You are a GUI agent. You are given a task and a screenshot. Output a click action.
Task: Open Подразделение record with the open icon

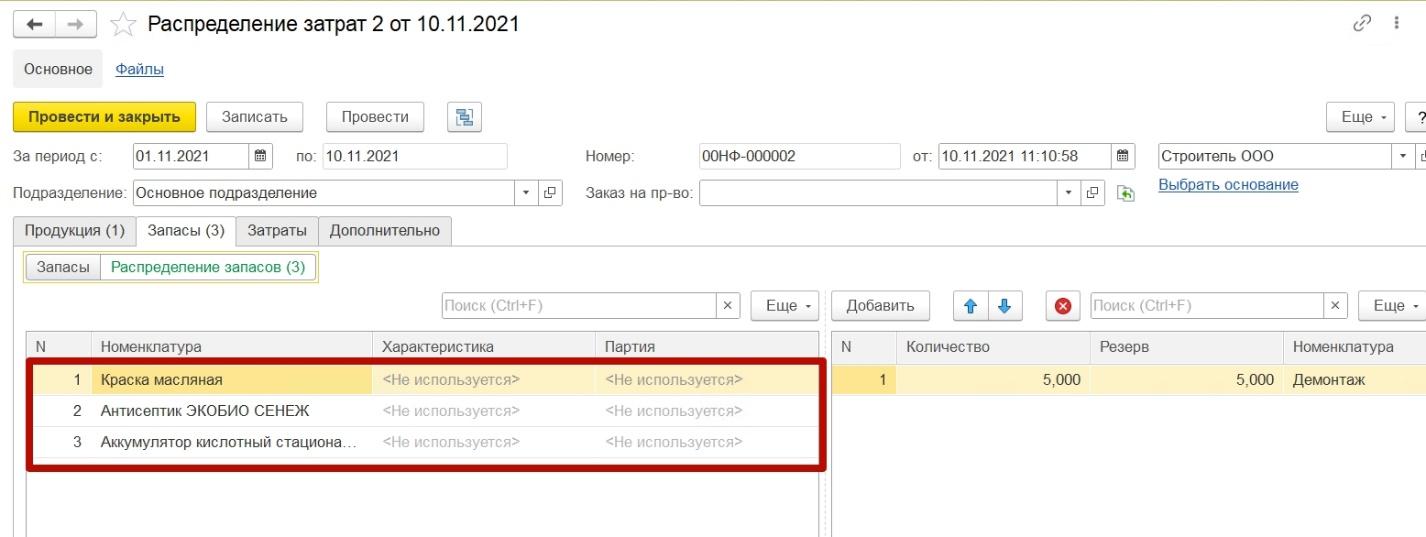(x=551, y=193)
